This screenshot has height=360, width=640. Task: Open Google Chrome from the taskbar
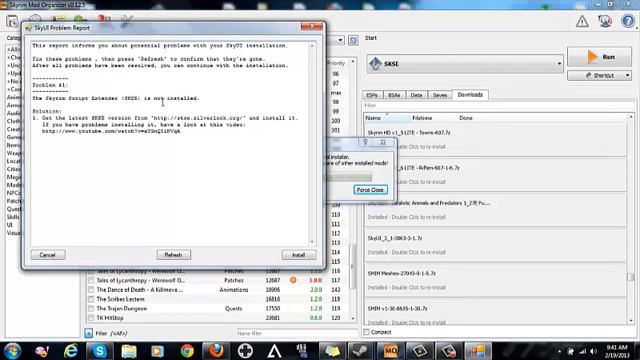pos(187,351)
